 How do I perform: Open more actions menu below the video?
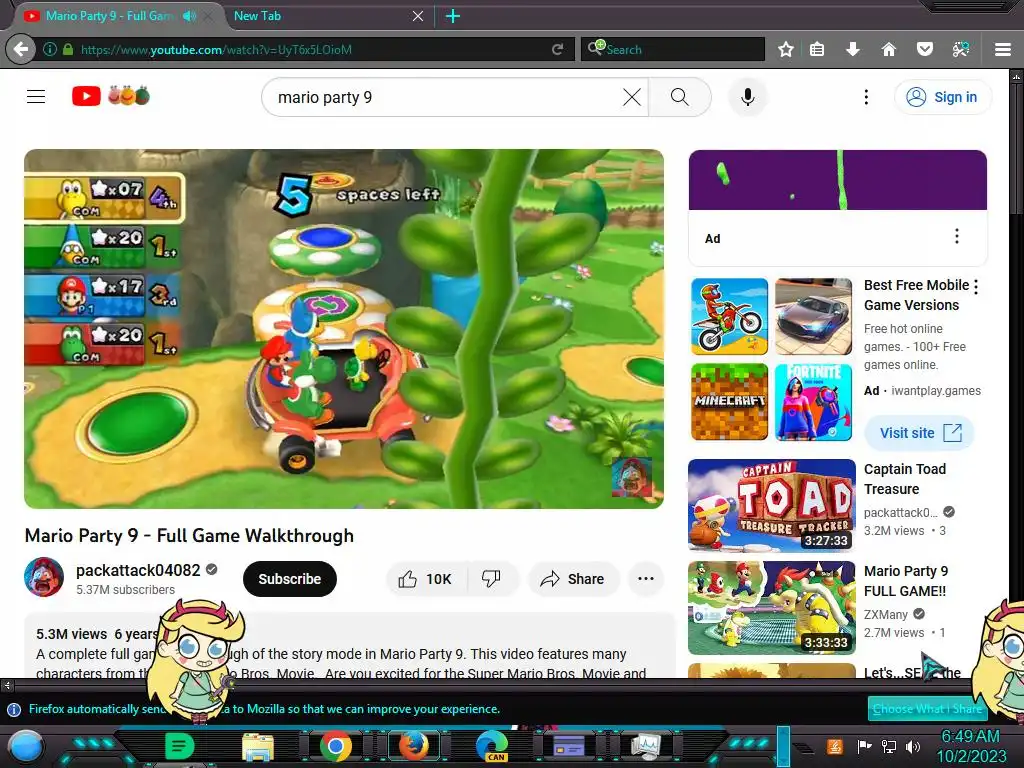coord(645,579)
